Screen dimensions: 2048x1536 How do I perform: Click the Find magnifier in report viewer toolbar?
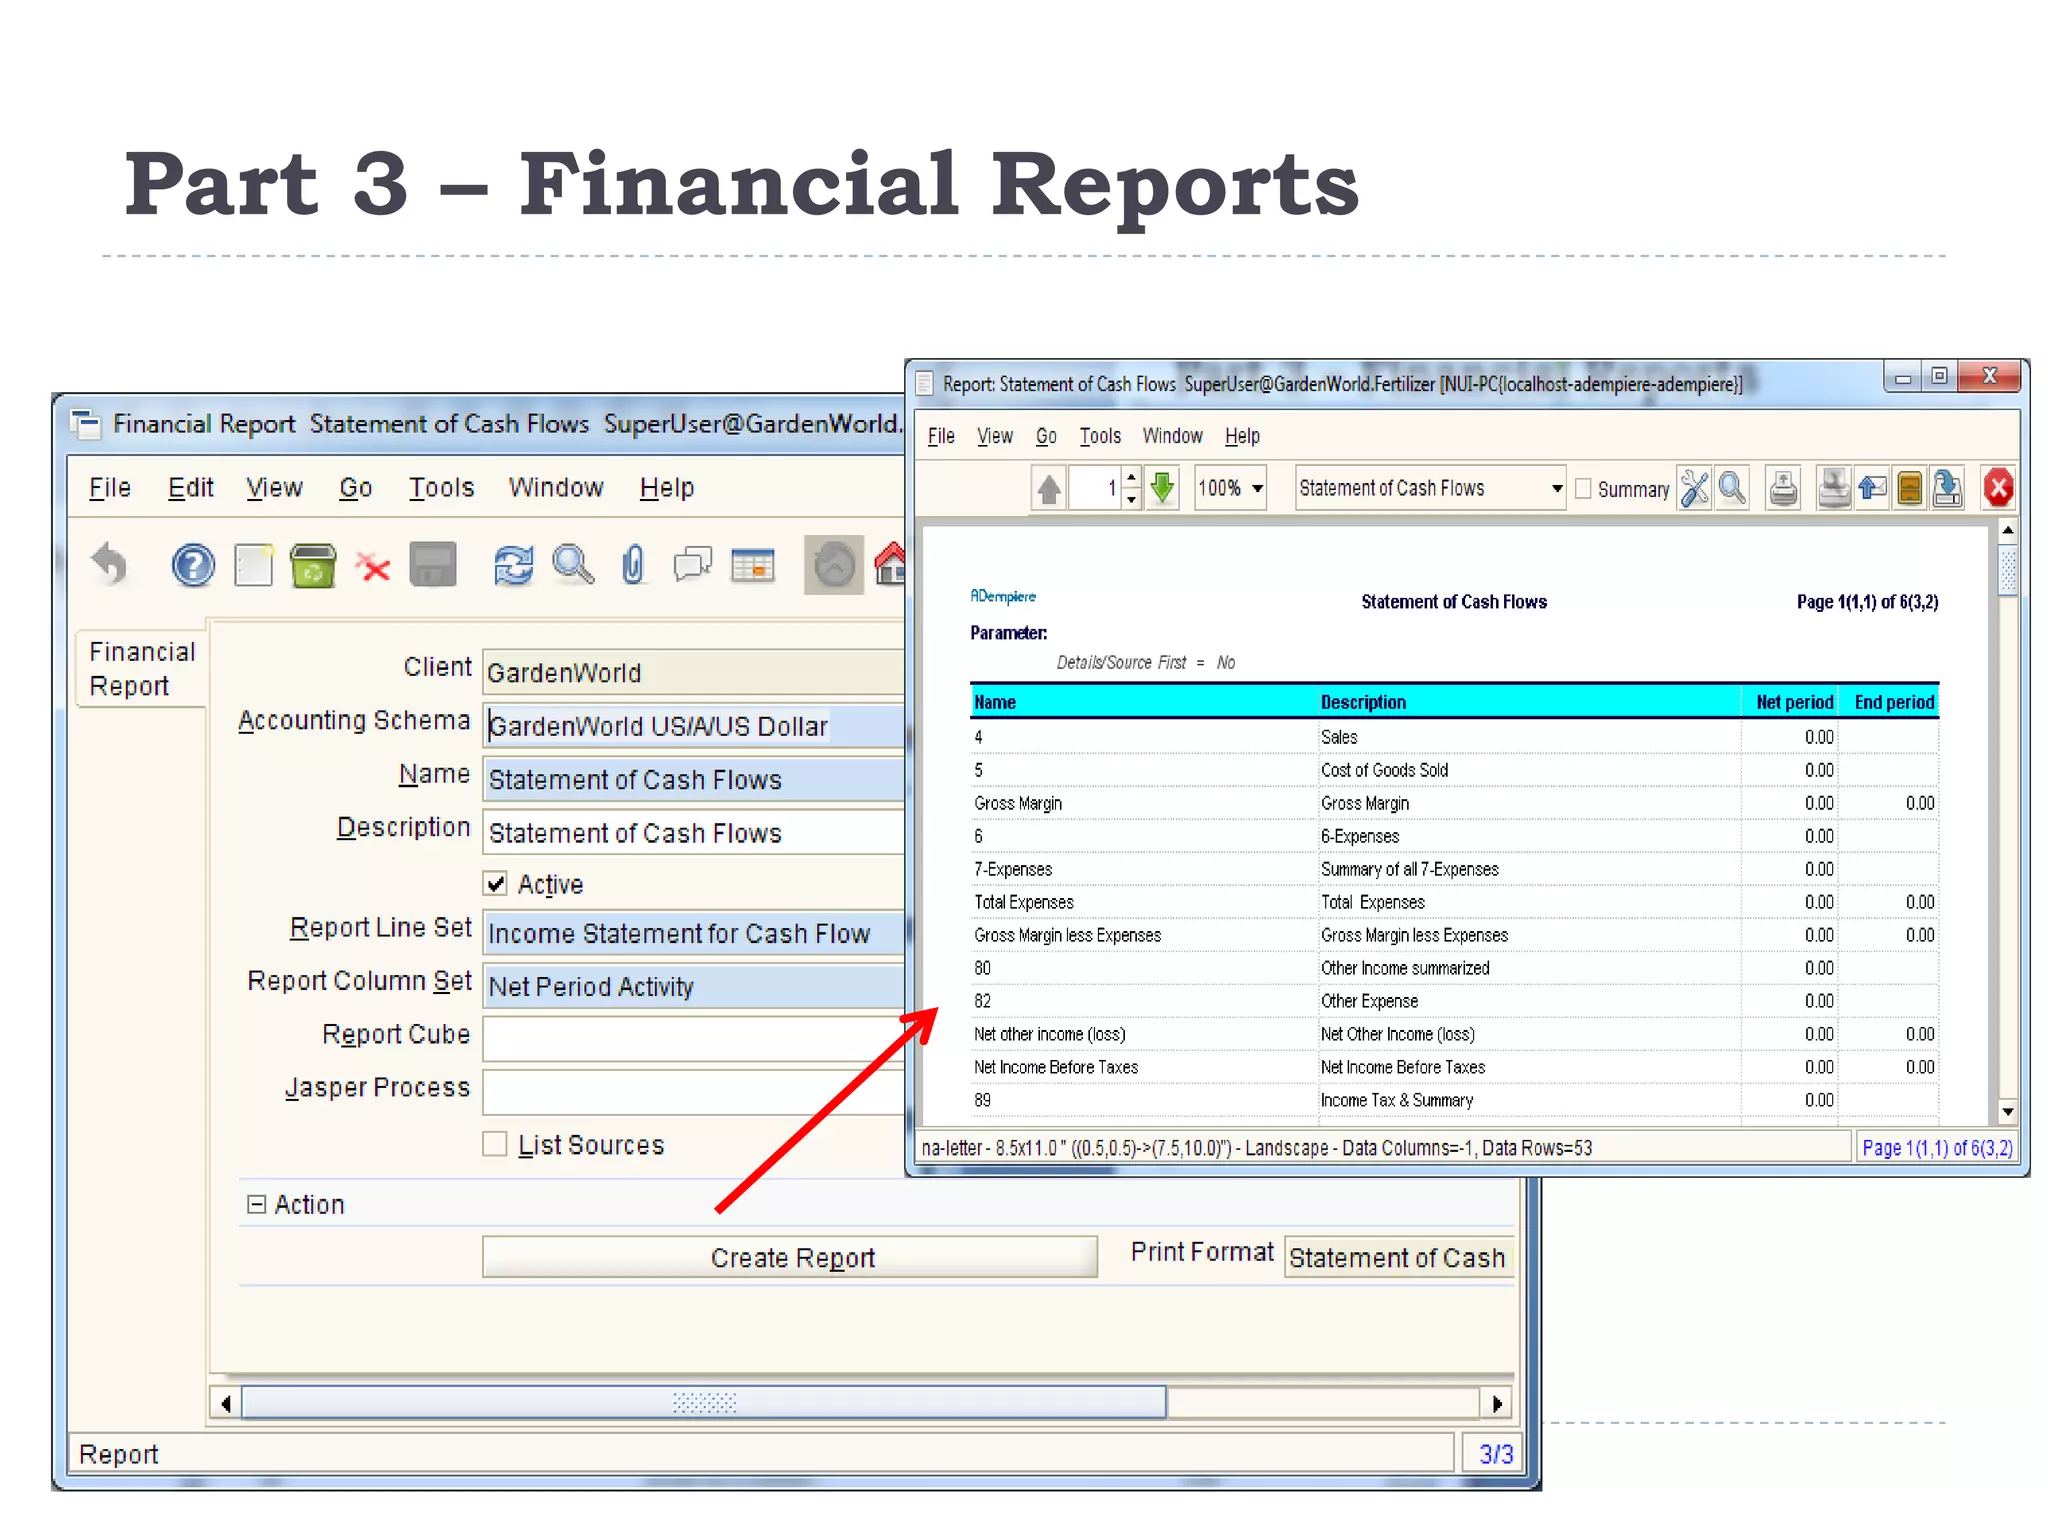1732,489
